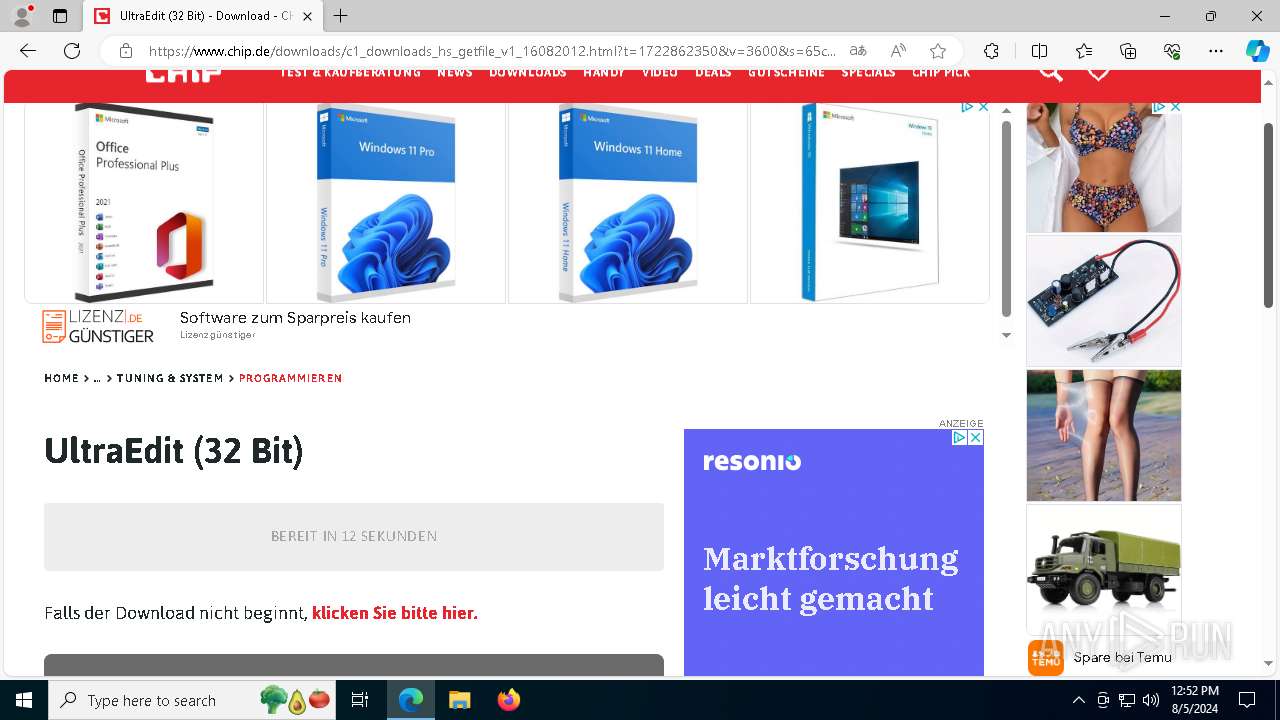The width and height of the screenshot is (1280, 720).
Task: Enable split screen view
Action: 1039,51
